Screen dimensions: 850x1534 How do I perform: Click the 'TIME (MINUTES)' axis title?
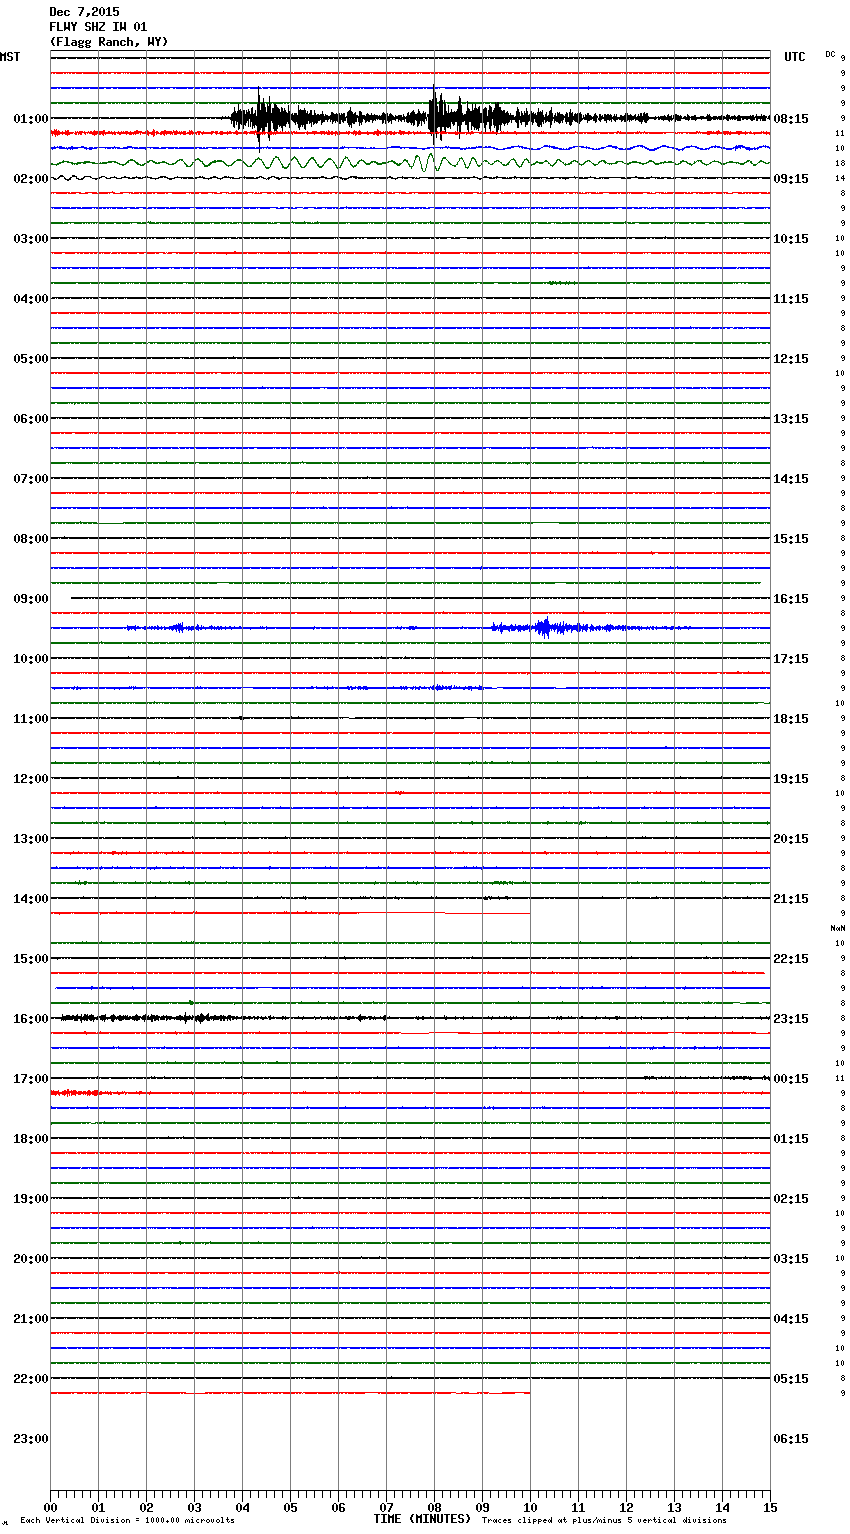[x=422, y=1519]
